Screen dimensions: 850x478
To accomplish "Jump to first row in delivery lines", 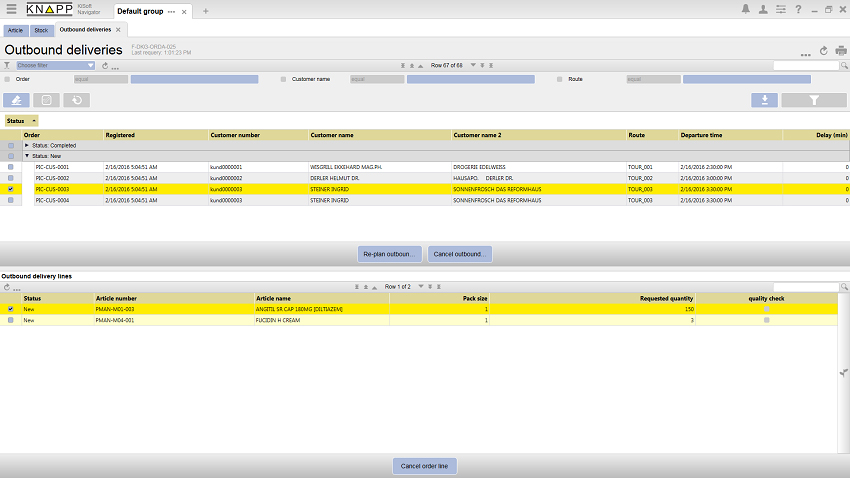I will click(357, 287).
